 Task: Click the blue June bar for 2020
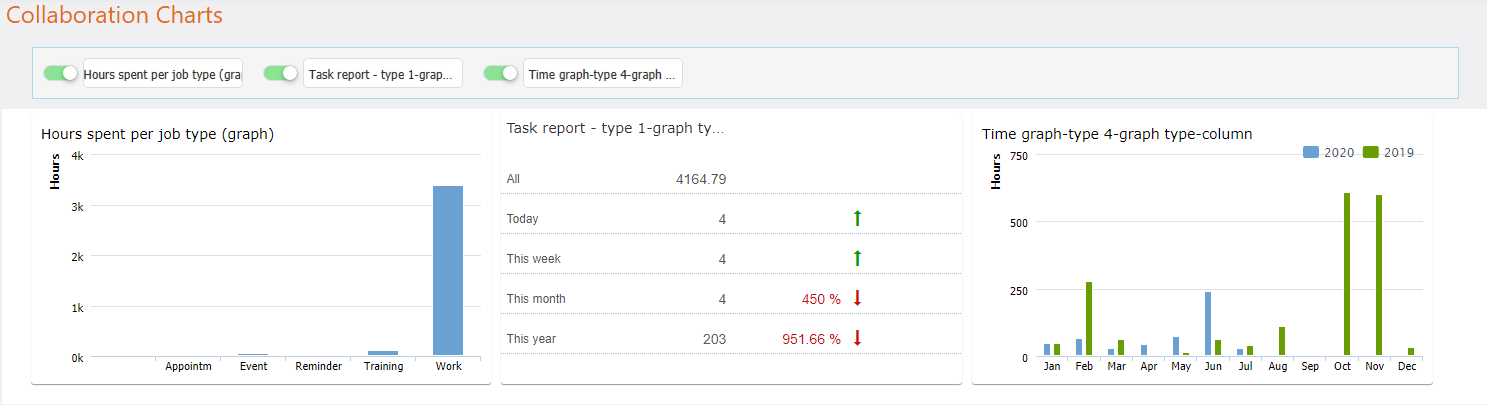click(1208, 323)
